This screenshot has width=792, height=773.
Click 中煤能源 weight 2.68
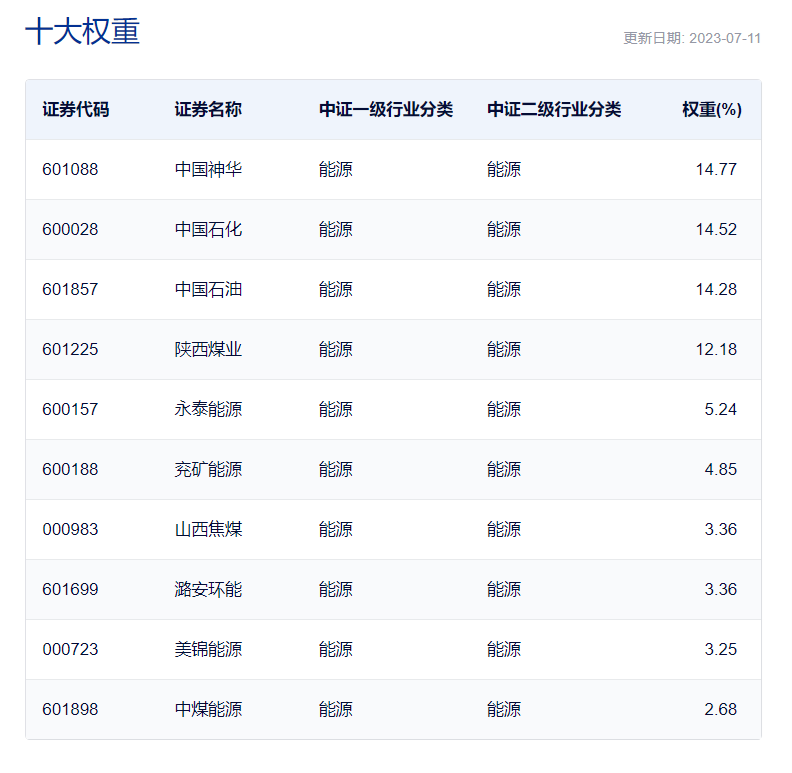tap(721, 709)
